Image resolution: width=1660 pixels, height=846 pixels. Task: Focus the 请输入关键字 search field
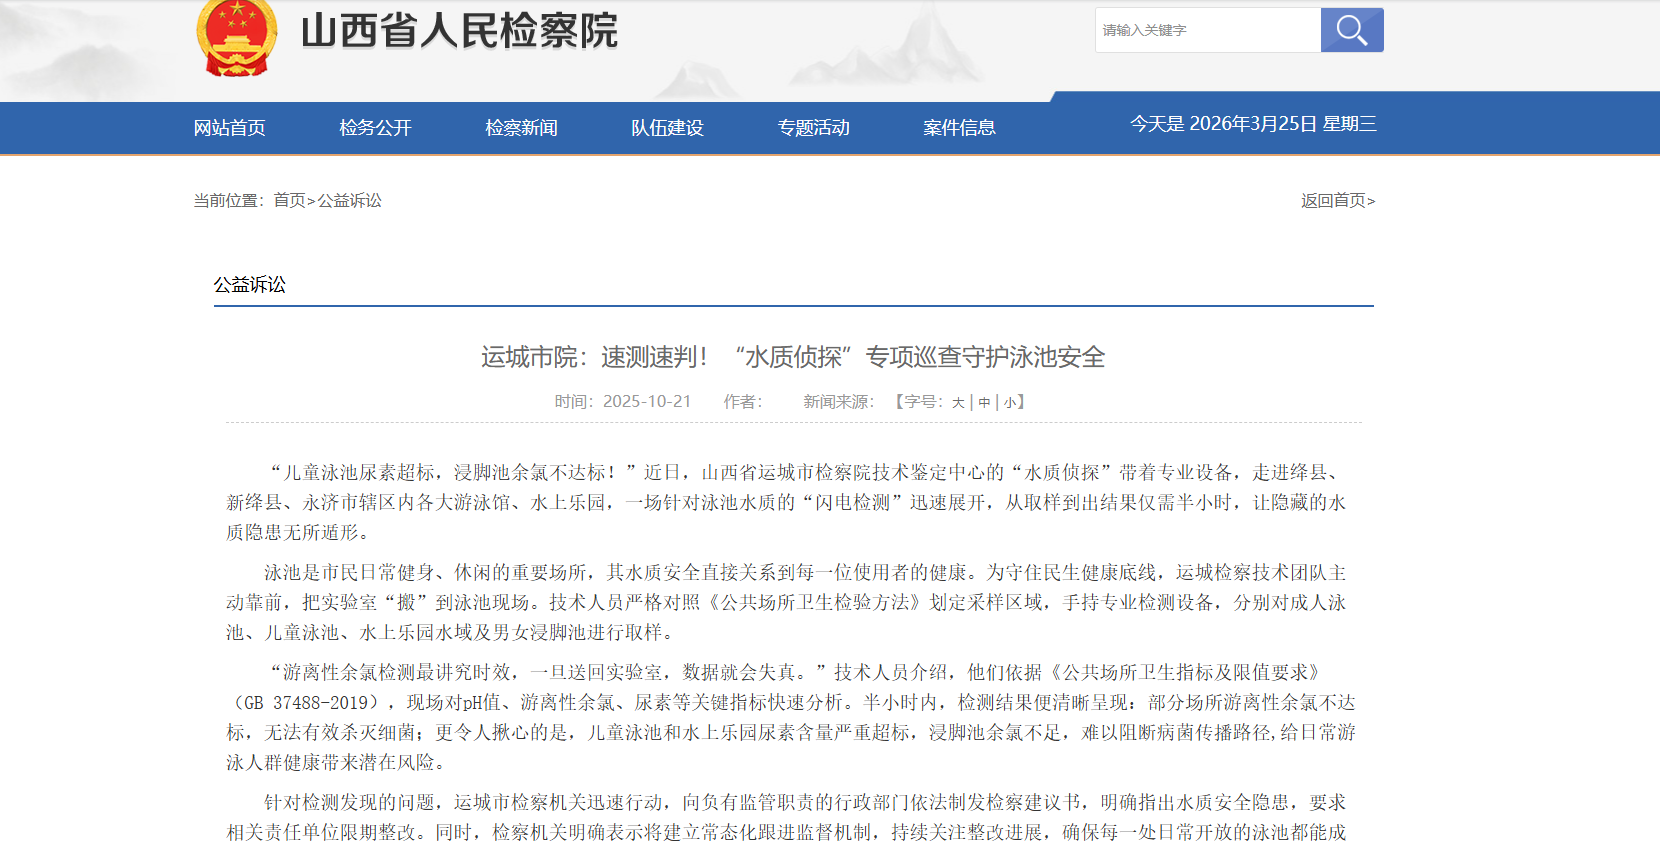coord(1207,30)
